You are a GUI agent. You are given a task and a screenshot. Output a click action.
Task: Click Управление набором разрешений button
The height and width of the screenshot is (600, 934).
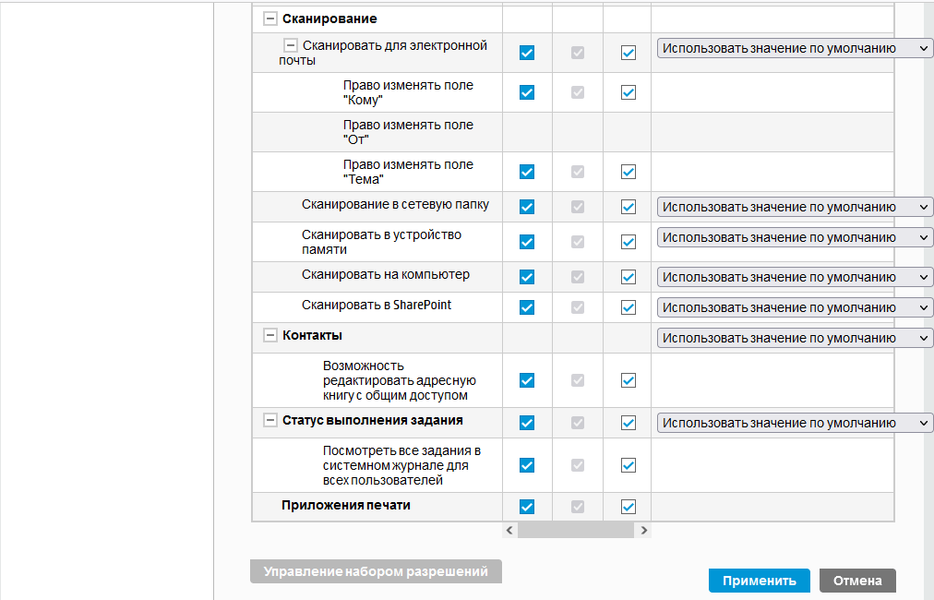375,572
